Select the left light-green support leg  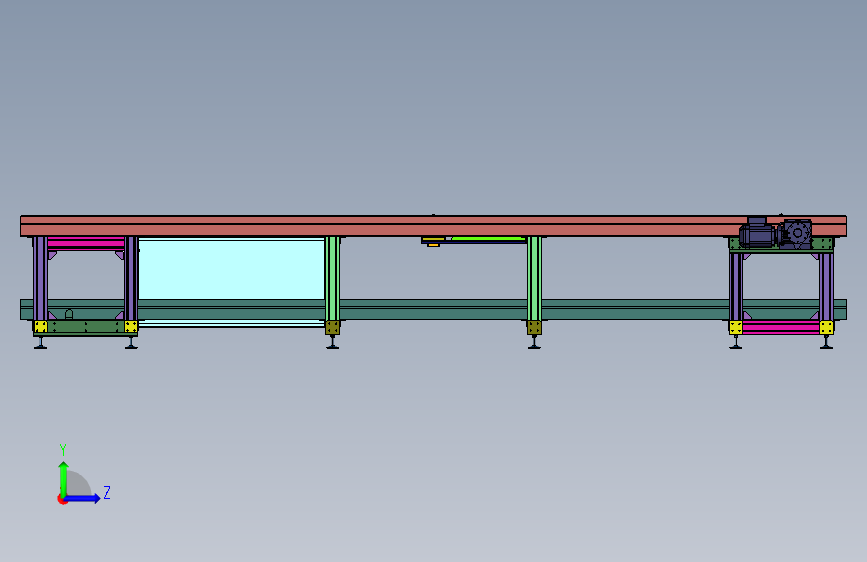[332, 278]
